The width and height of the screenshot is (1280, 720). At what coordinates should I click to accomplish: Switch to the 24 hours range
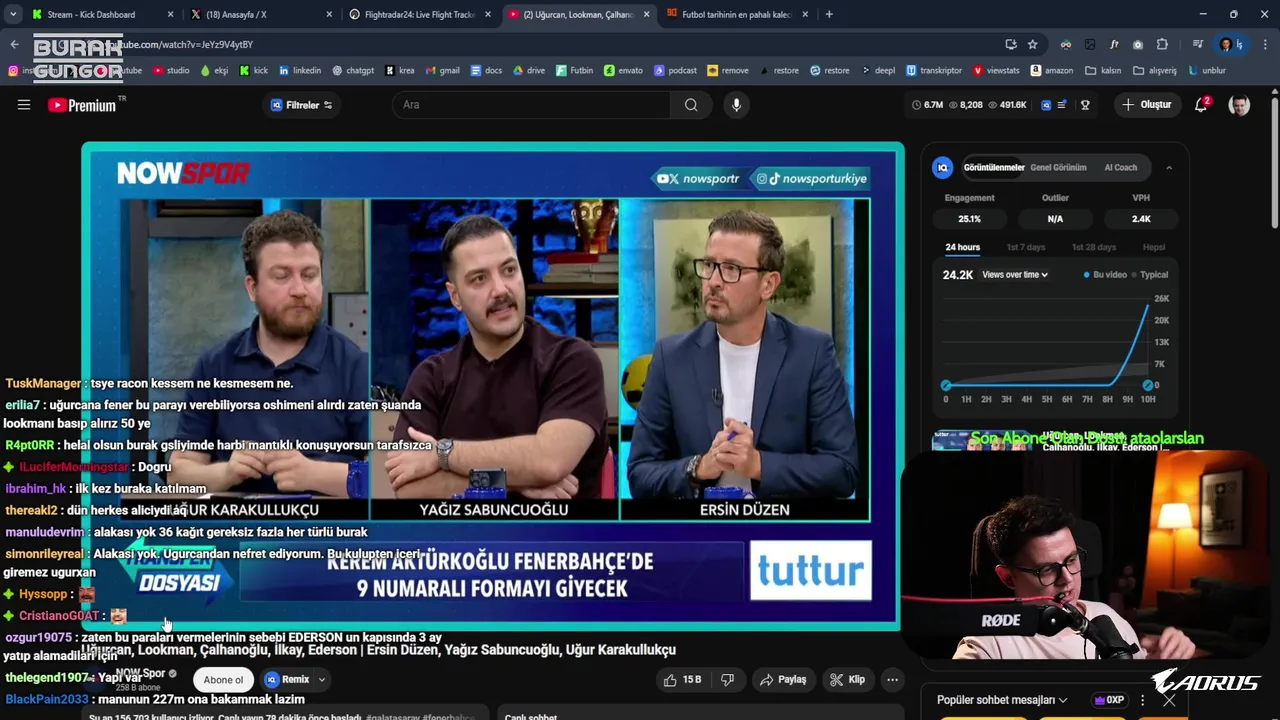(x=962, y=247)
